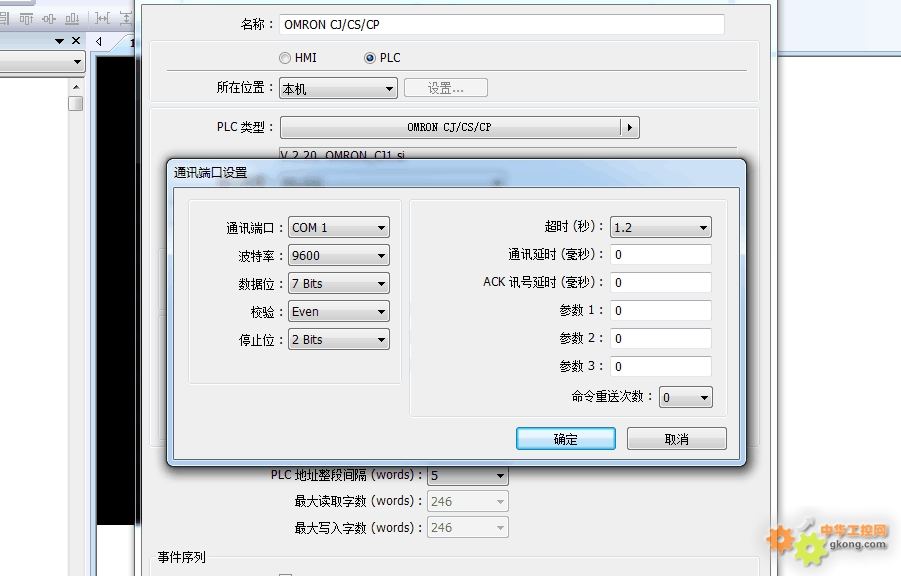
Task: Click the 参数 3 input field
Action: [660, 366]
